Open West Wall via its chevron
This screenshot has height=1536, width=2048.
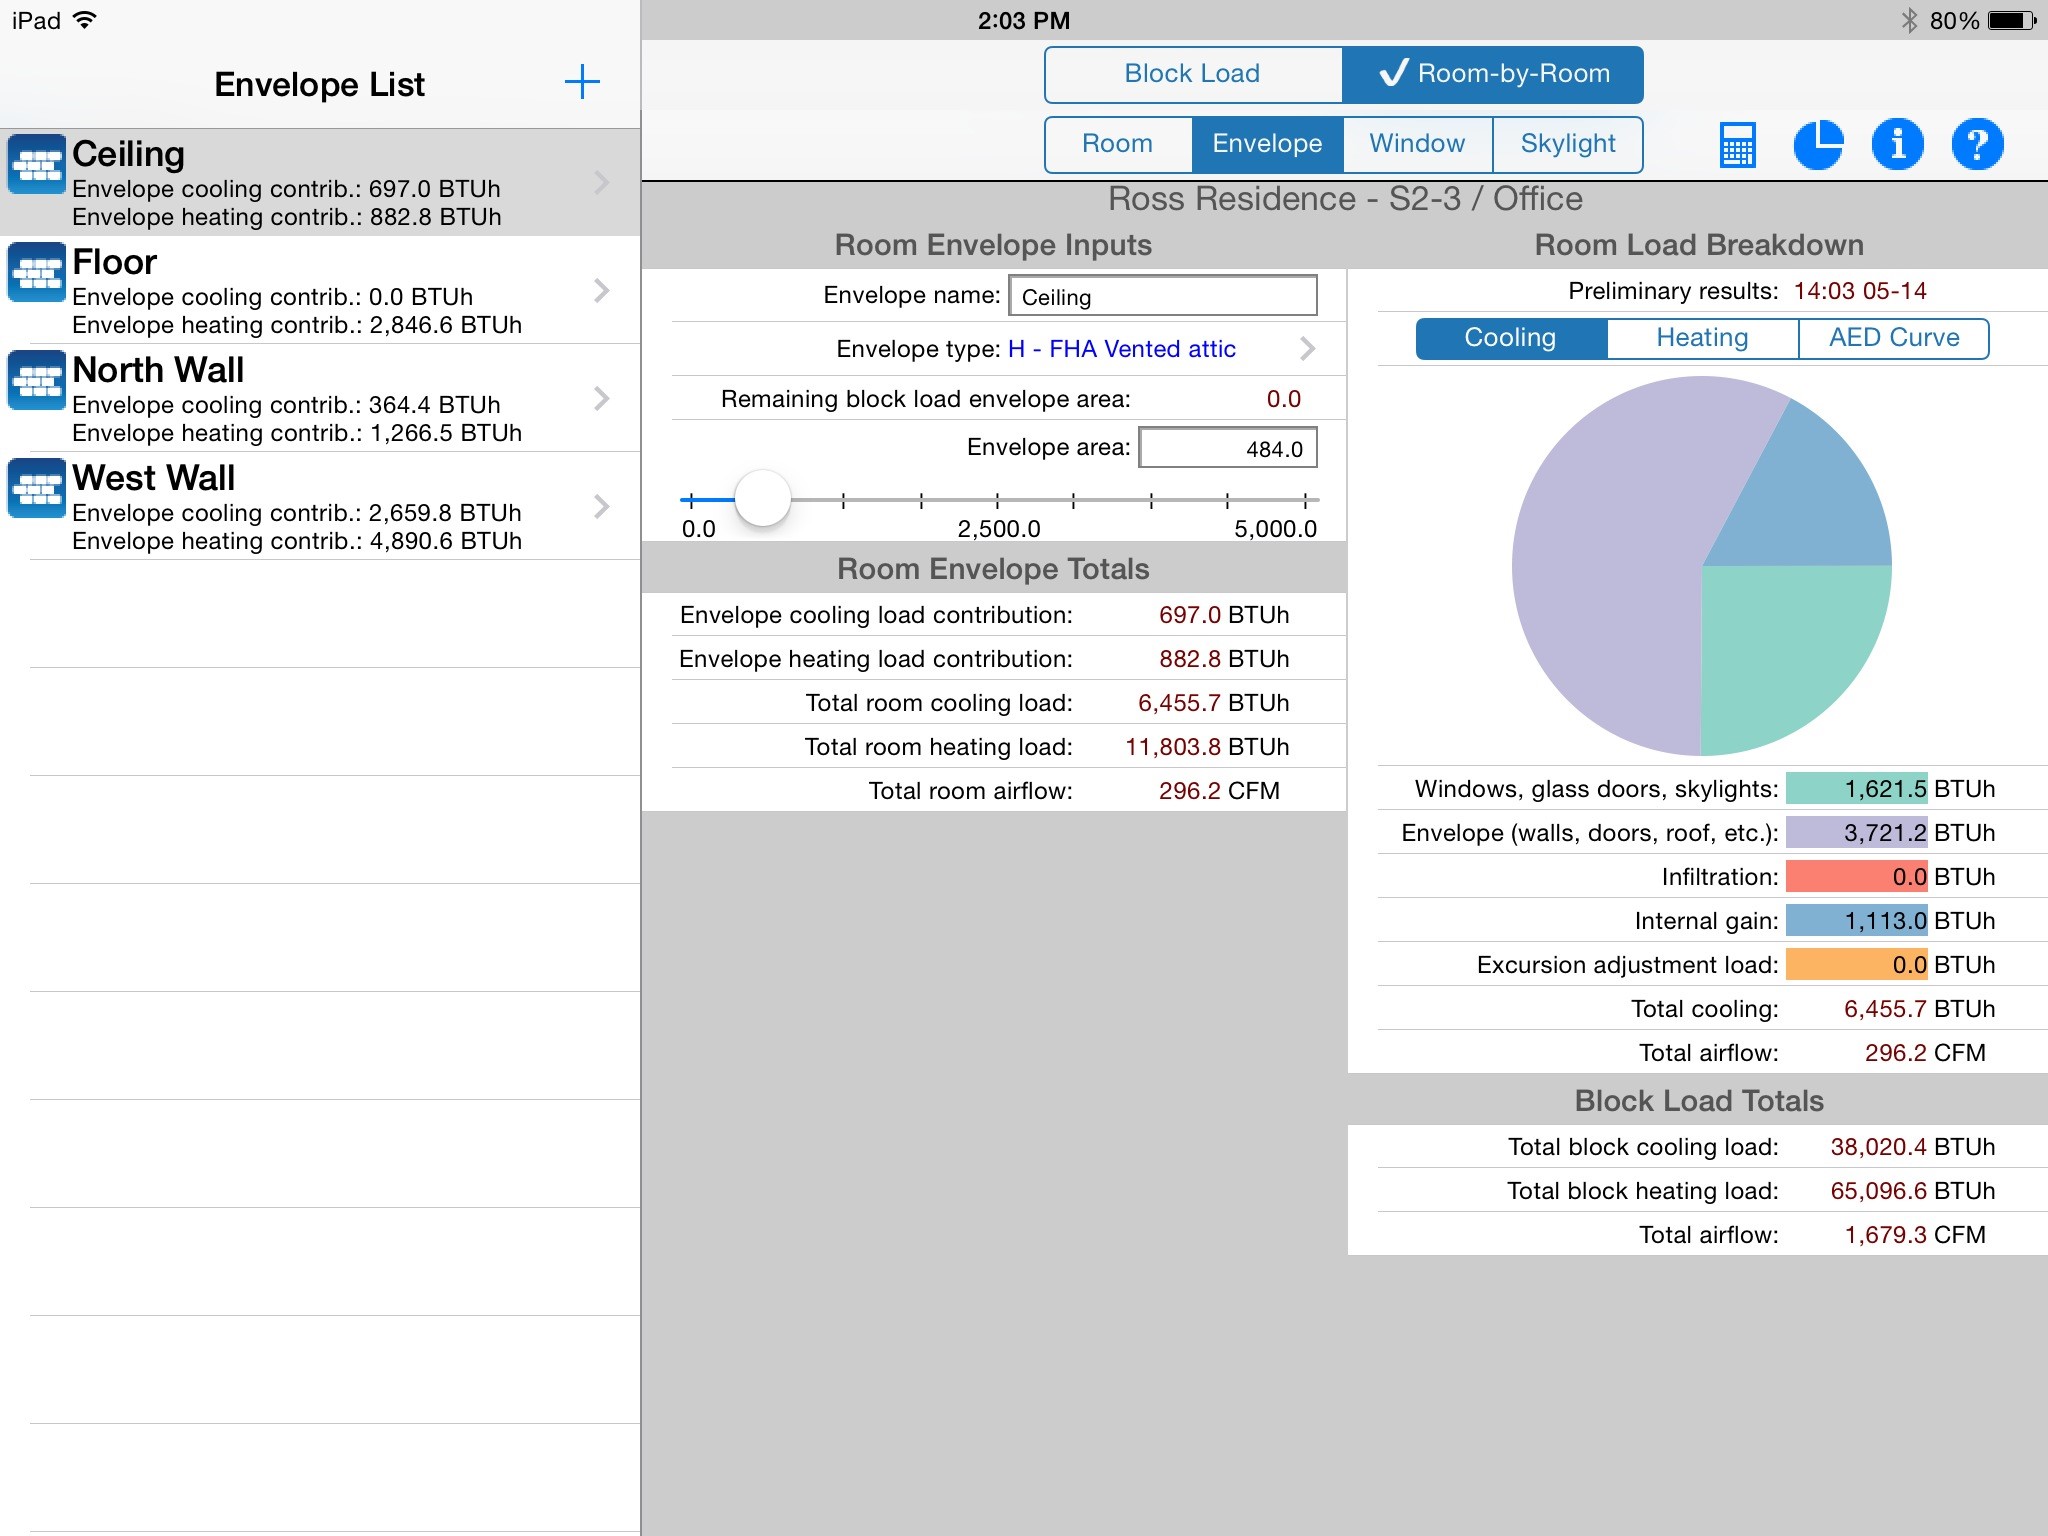(602, 506)
